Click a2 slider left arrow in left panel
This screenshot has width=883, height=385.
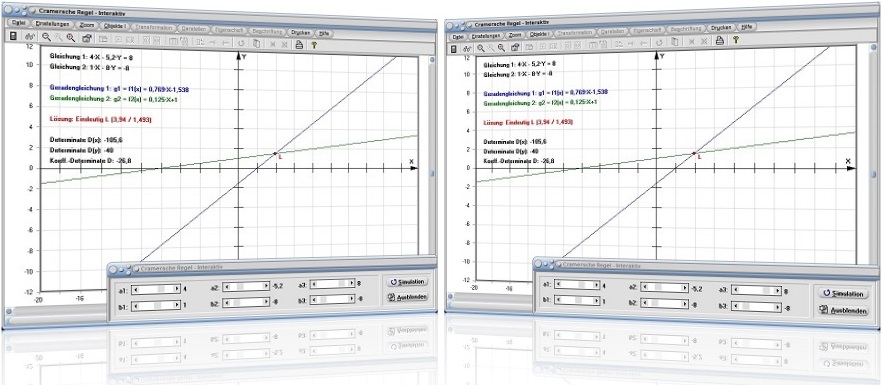click(226, 286)
